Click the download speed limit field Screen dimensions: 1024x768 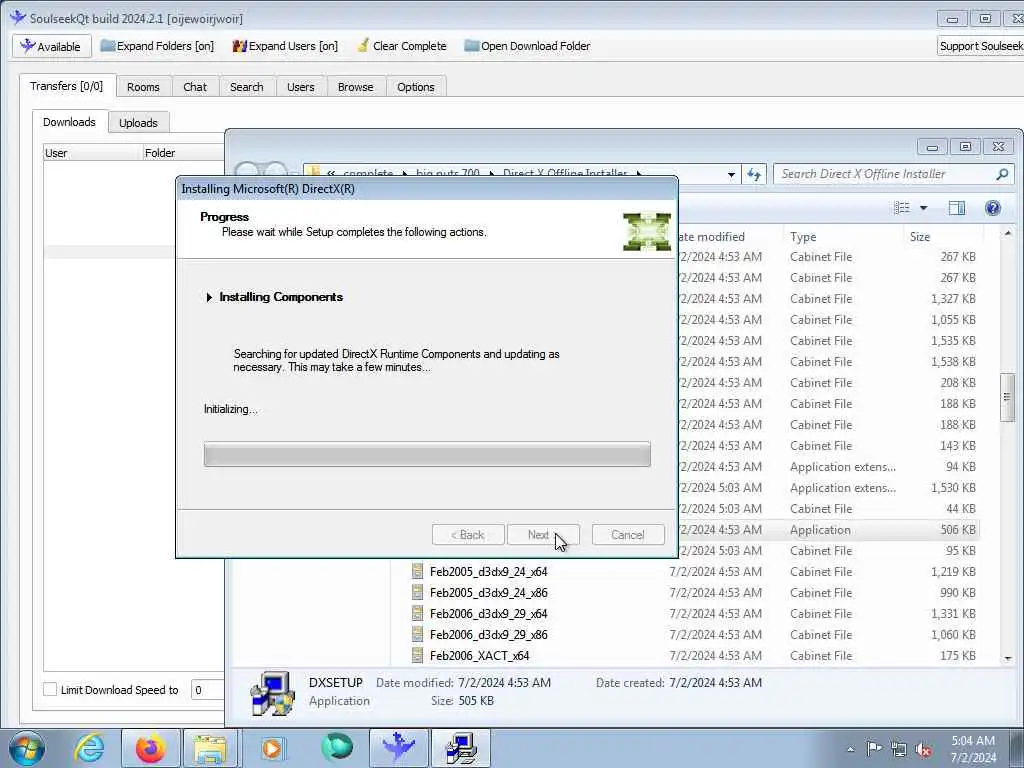pyautogui.click(x=208, y=690)
